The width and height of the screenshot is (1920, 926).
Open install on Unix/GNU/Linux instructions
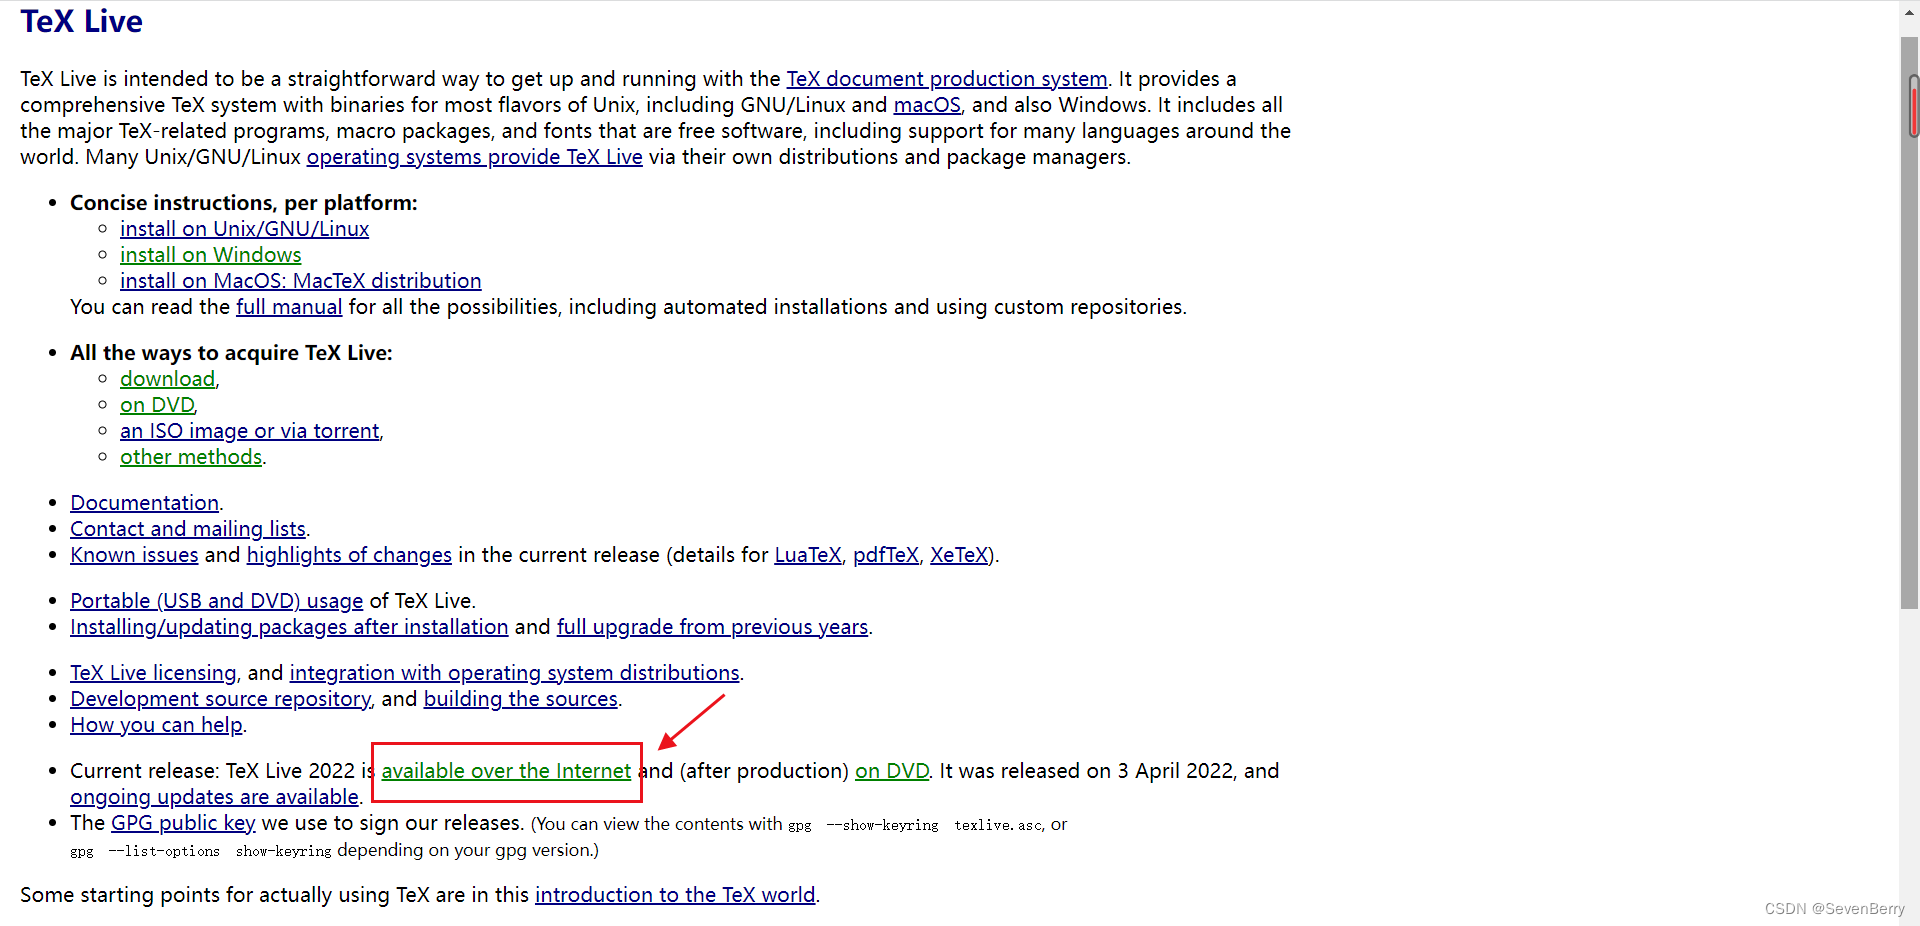tap(244, 229)
